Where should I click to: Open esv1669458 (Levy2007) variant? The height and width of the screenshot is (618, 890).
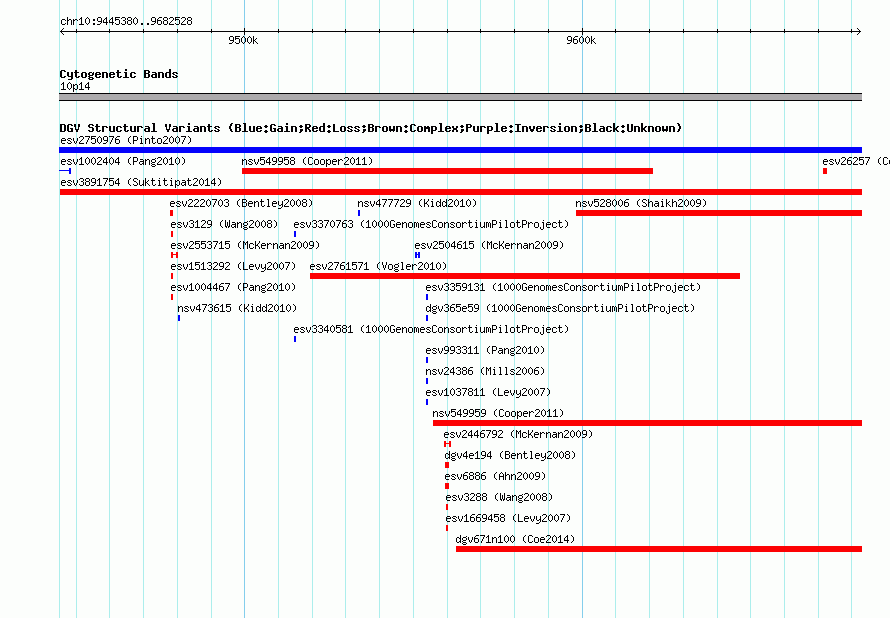coord(508,518)
